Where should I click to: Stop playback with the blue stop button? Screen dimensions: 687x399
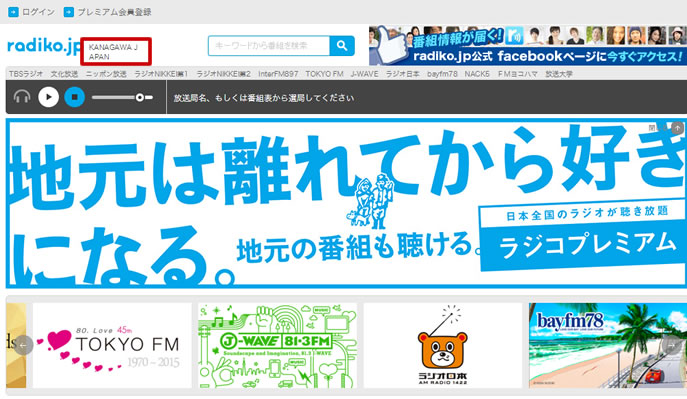tap(74, 97)
